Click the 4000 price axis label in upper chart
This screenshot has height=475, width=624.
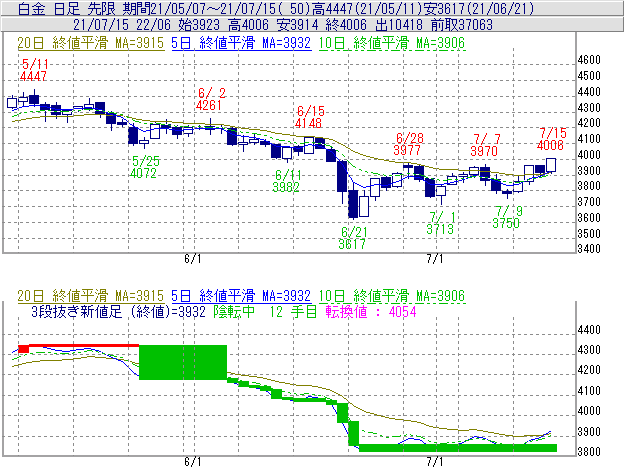[589, 154]
